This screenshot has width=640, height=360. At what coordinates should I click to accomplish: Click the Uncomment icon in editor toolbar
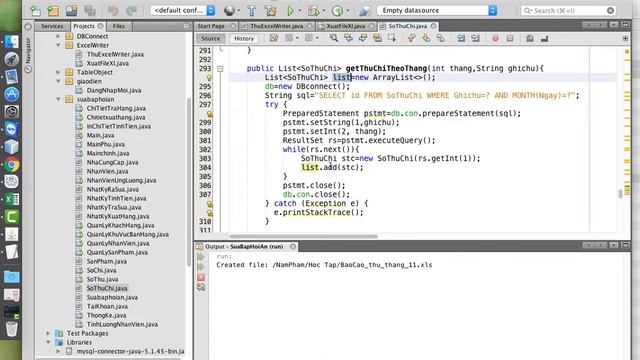(x=544, y=38)
